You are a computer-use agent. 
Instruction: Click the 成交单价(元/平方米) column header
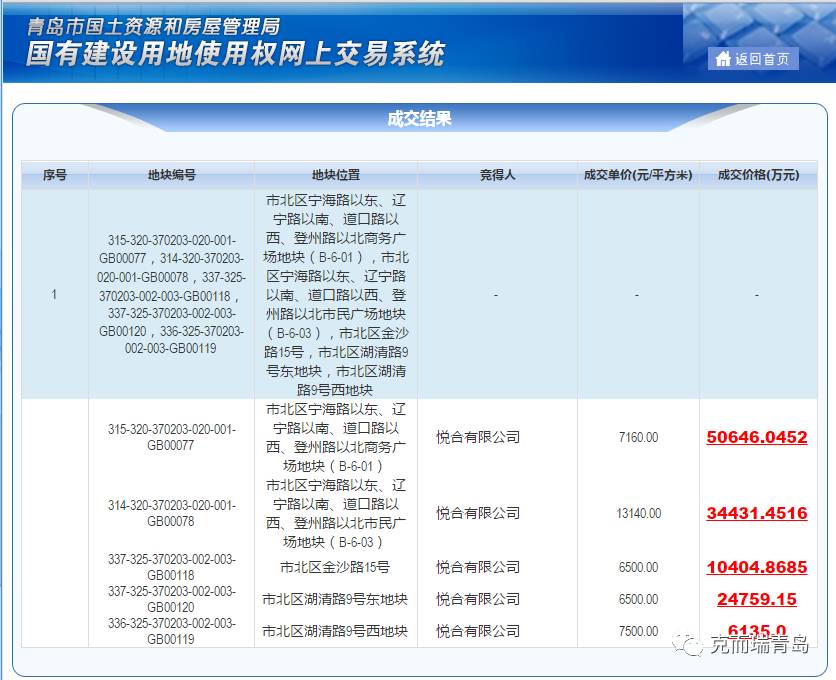click(x=638, y=175)
